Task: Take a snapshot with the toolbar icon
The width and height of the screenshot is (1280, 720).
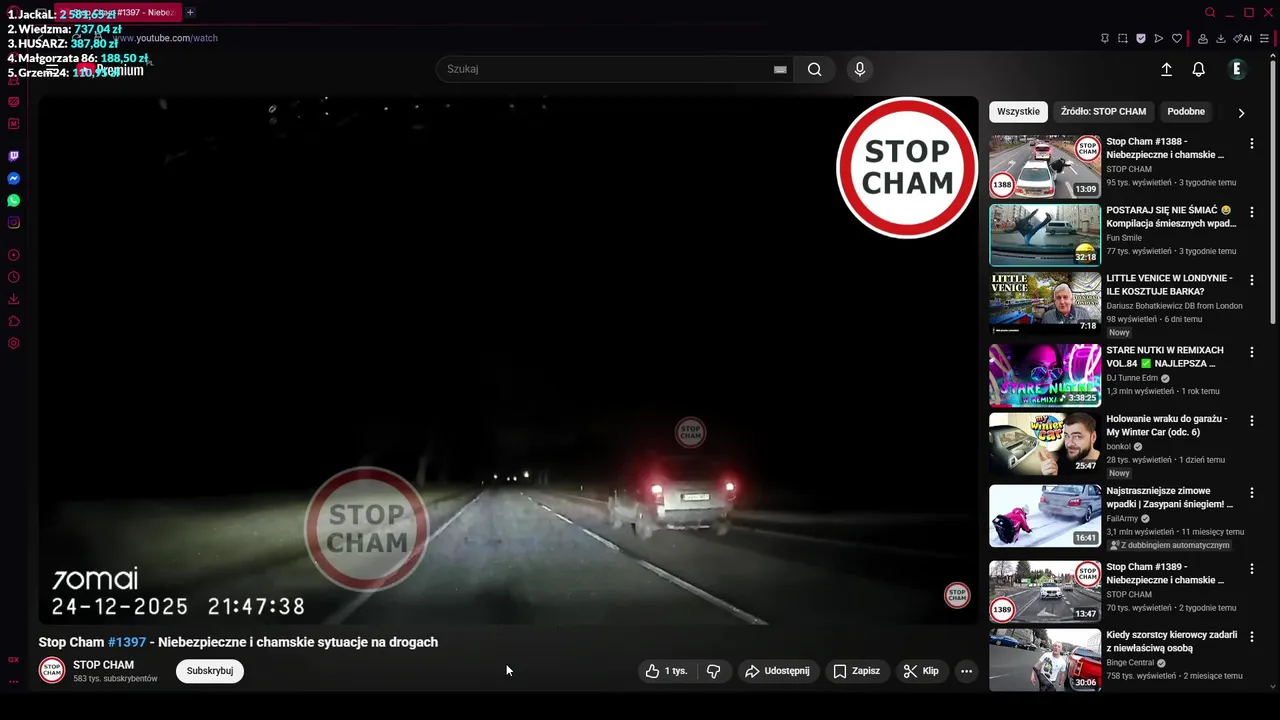Action: (1123, 38)
